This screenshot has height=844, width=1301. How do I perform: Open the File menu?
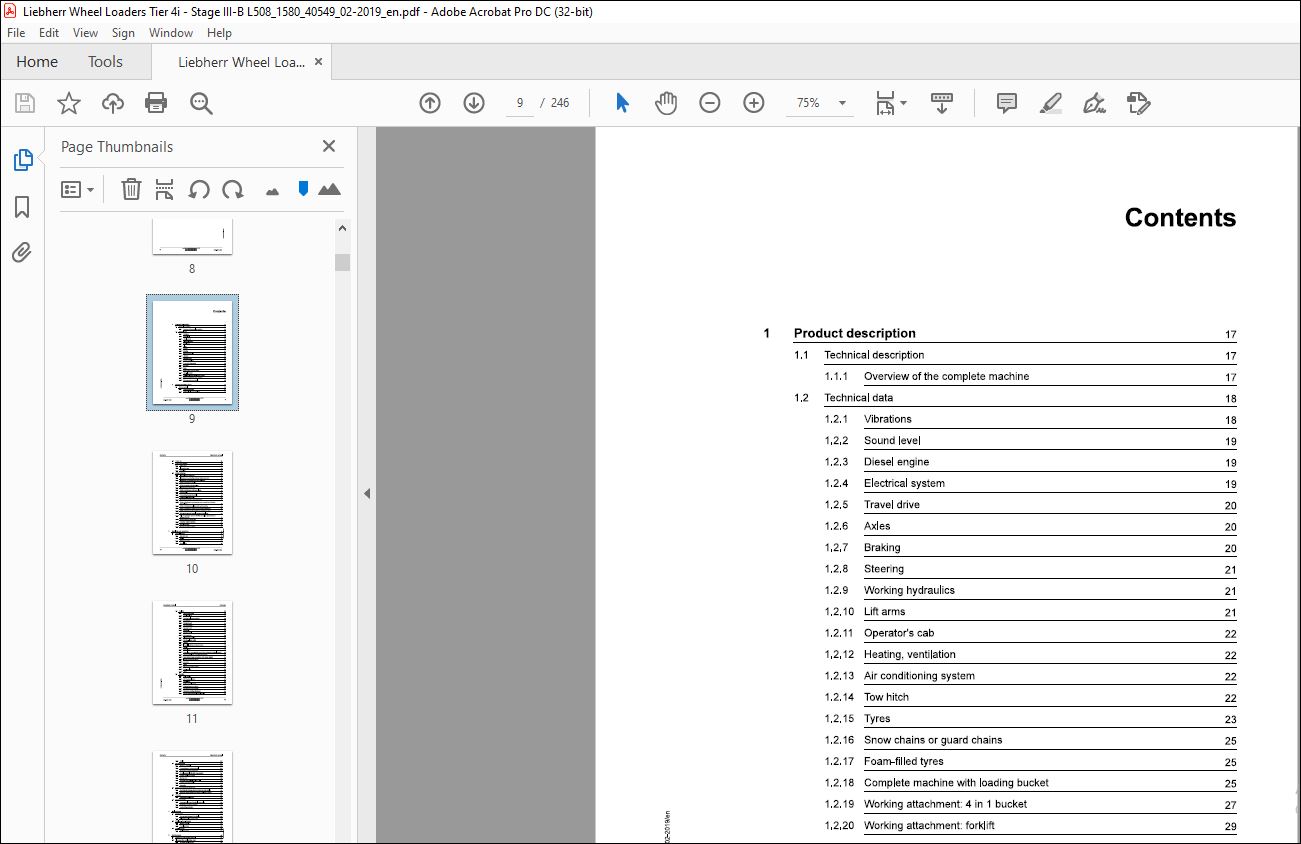pos(16,33)
